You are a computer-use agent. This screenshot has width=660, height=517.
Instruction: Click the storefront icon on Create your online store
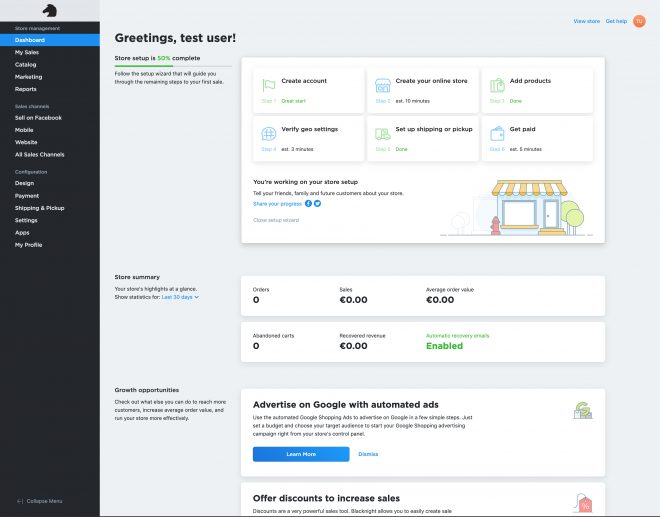[x=383, y=85]
